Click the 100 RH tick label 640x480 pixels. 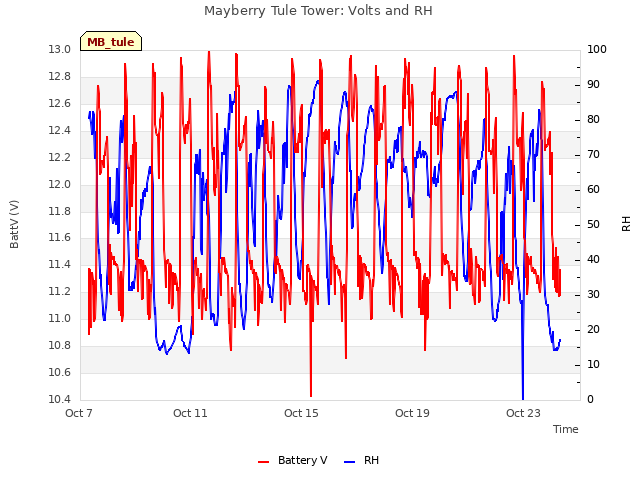pos(597,49)
